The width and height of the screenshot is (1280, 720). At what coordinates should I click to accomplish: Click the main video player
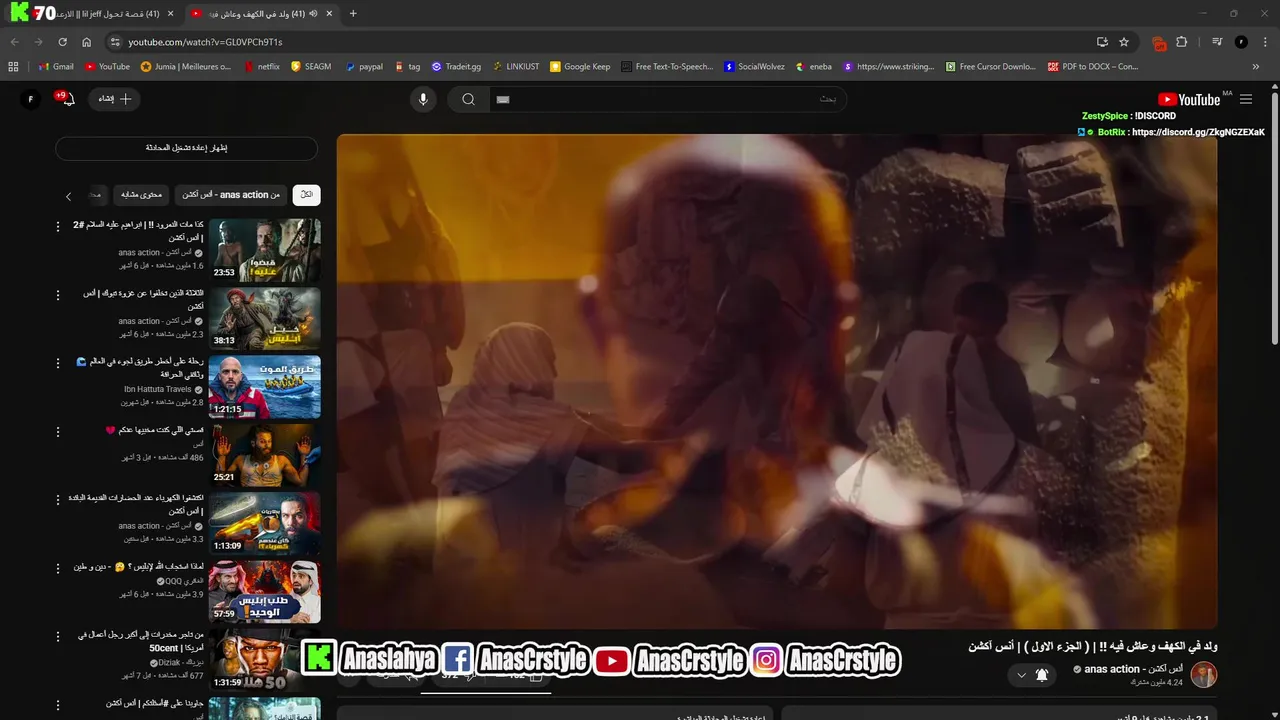[777, 382]
